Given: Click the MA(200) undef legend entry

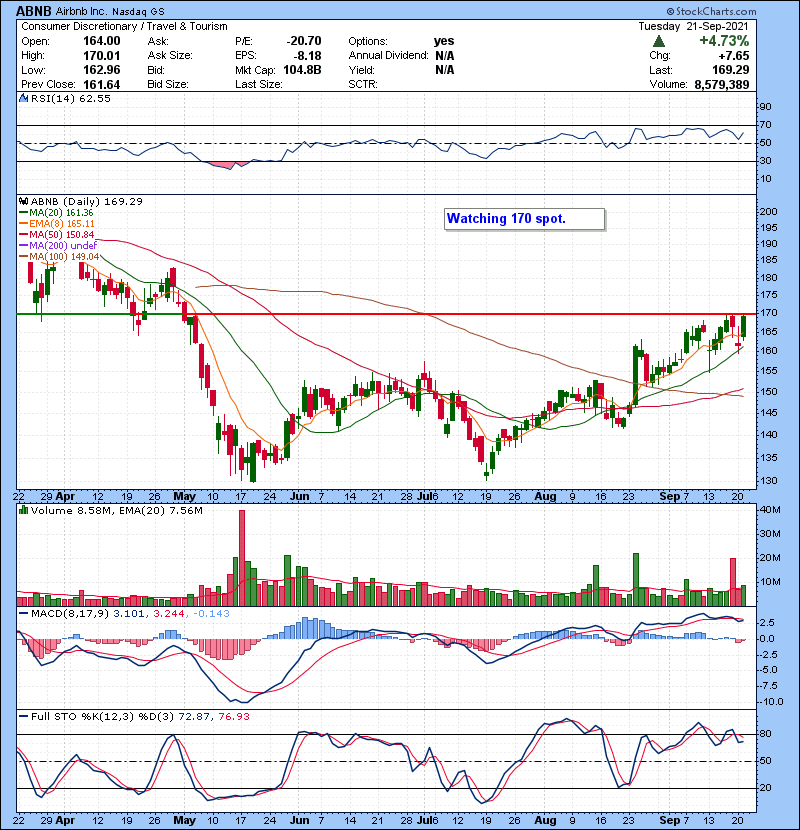Looking at the screenshot, I should click(x=58, y=246).
